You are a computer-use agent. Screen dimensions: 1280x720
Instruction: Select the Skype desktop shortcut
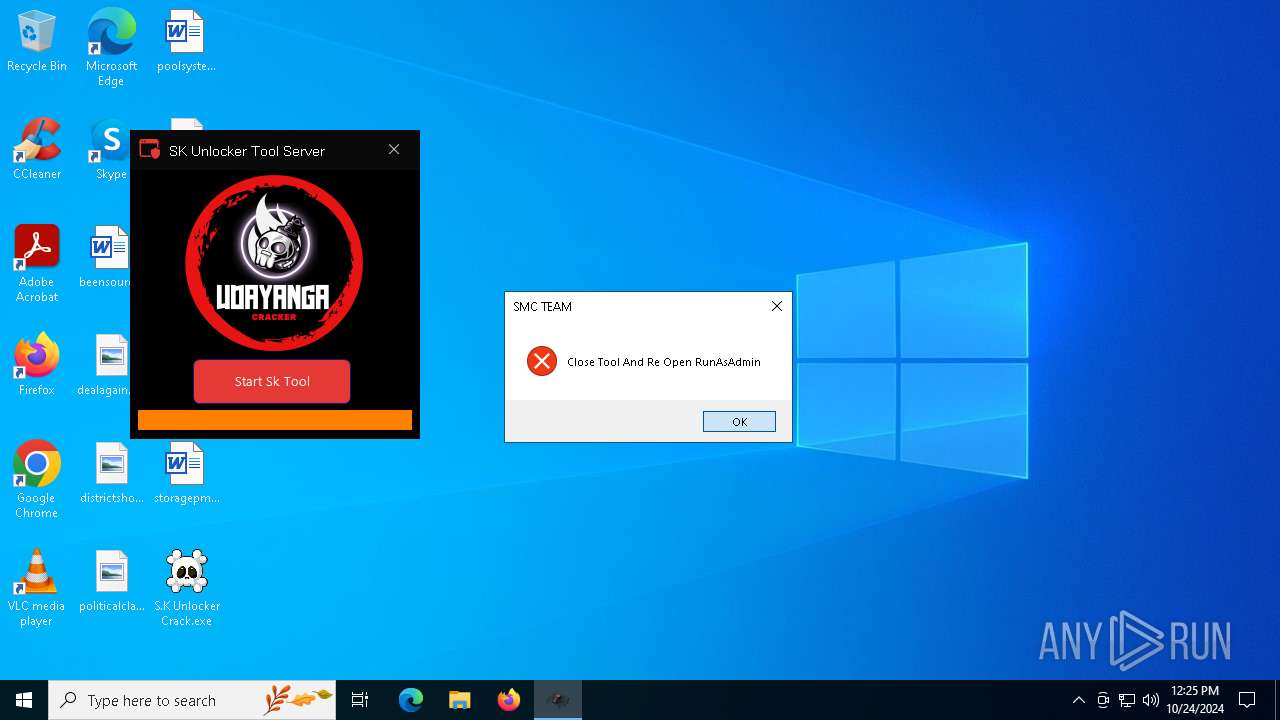pos(110,148)
